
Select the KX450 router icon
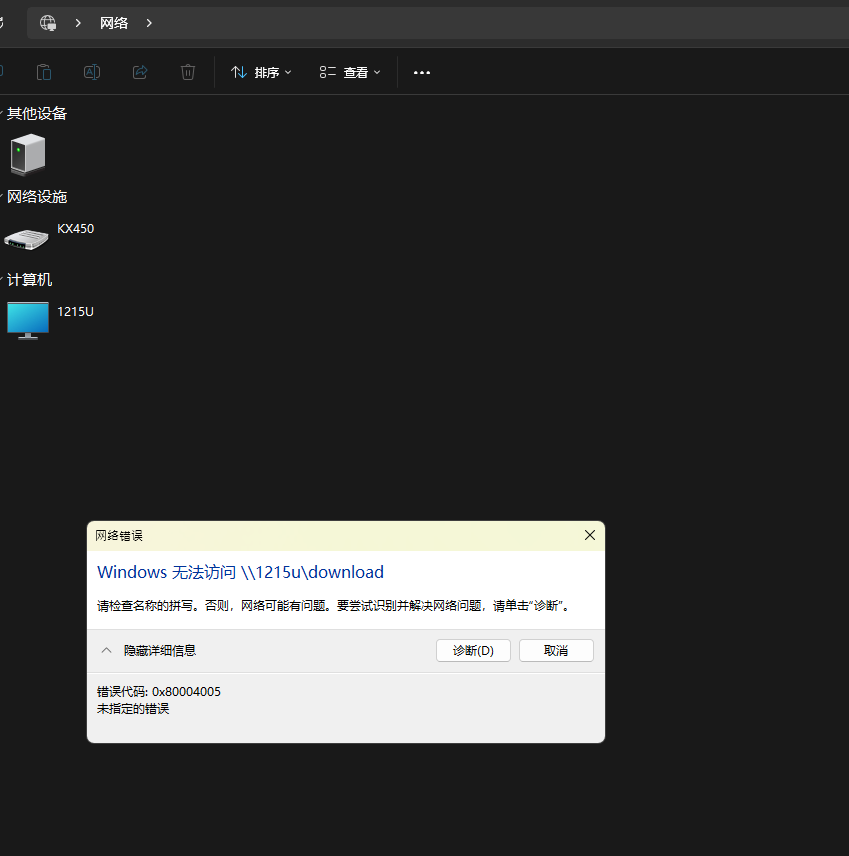coord(26,239)
